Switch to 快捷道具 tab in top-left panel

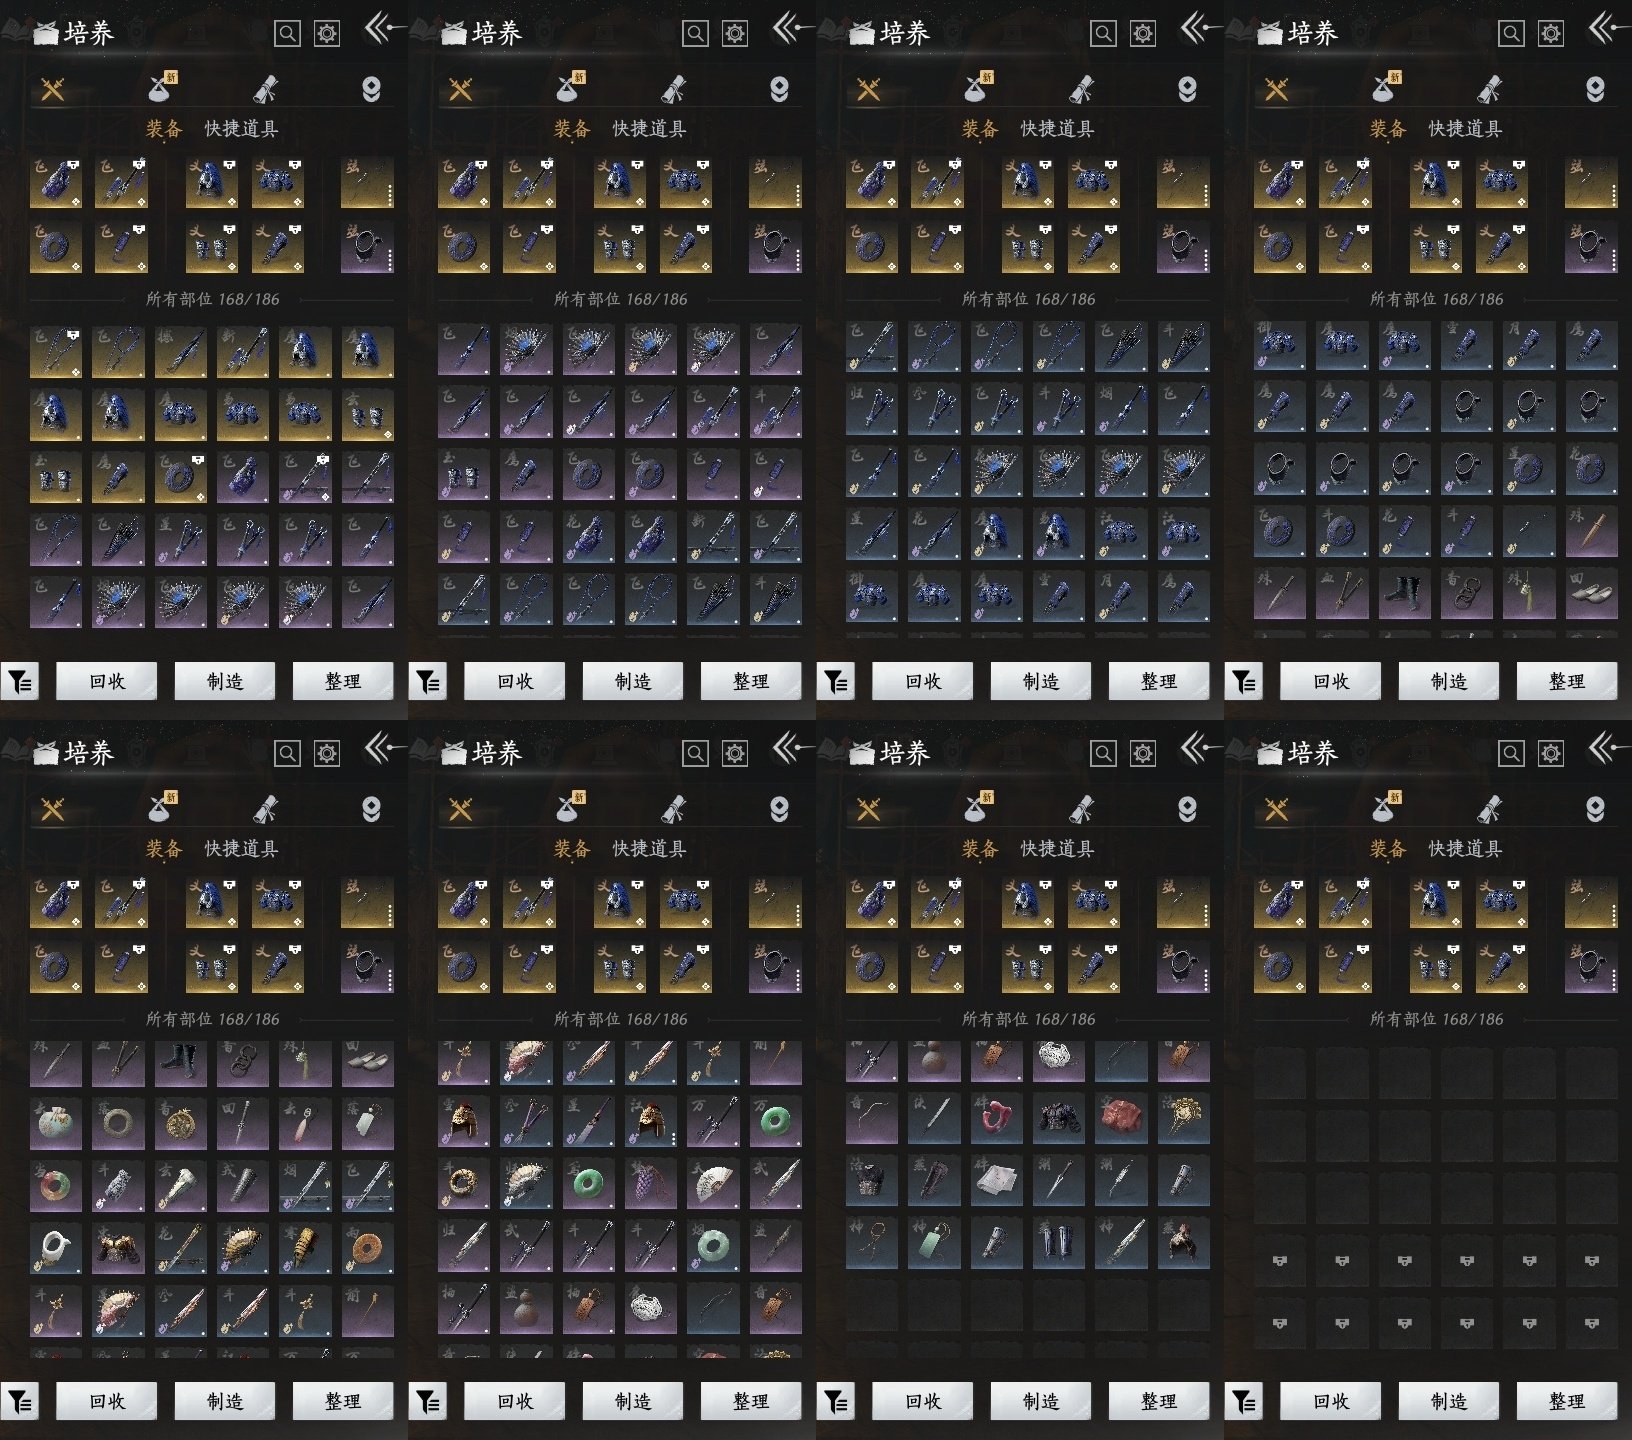click(x=241, y=129)
